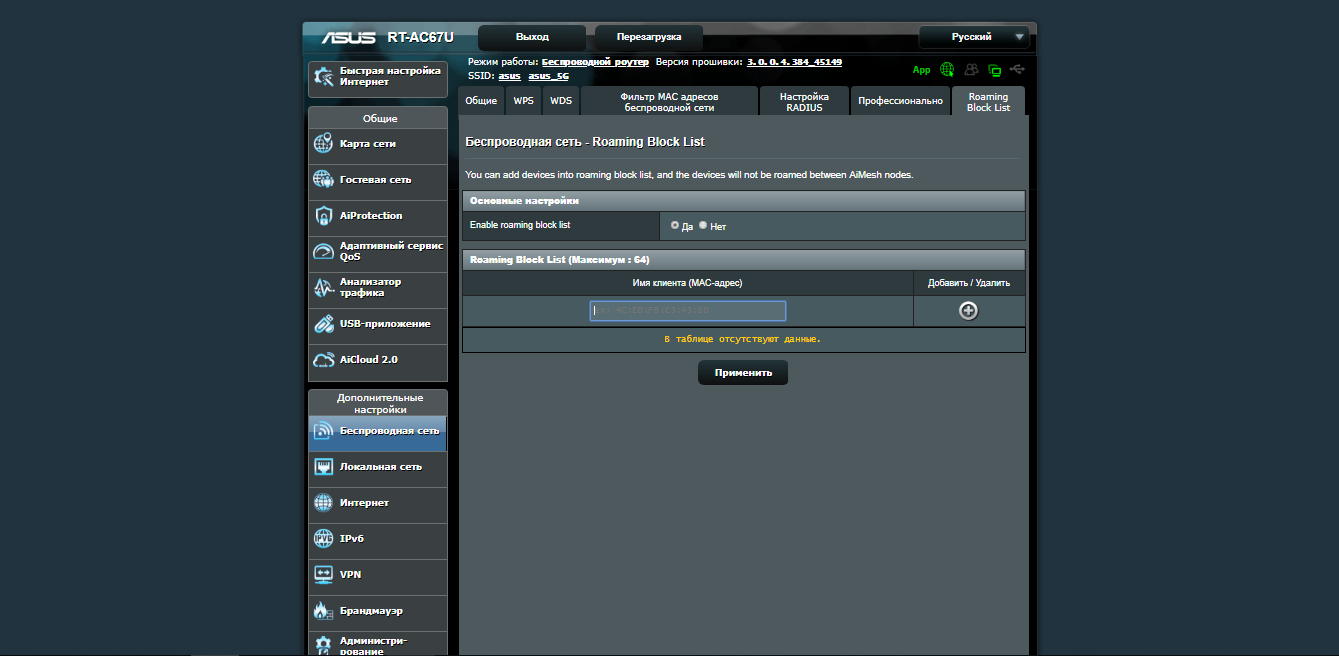Open the Adaptive QoS gauge icon
Image resolution: width=1339 pixels, height=656 pixels.
[x=323, y=252]
